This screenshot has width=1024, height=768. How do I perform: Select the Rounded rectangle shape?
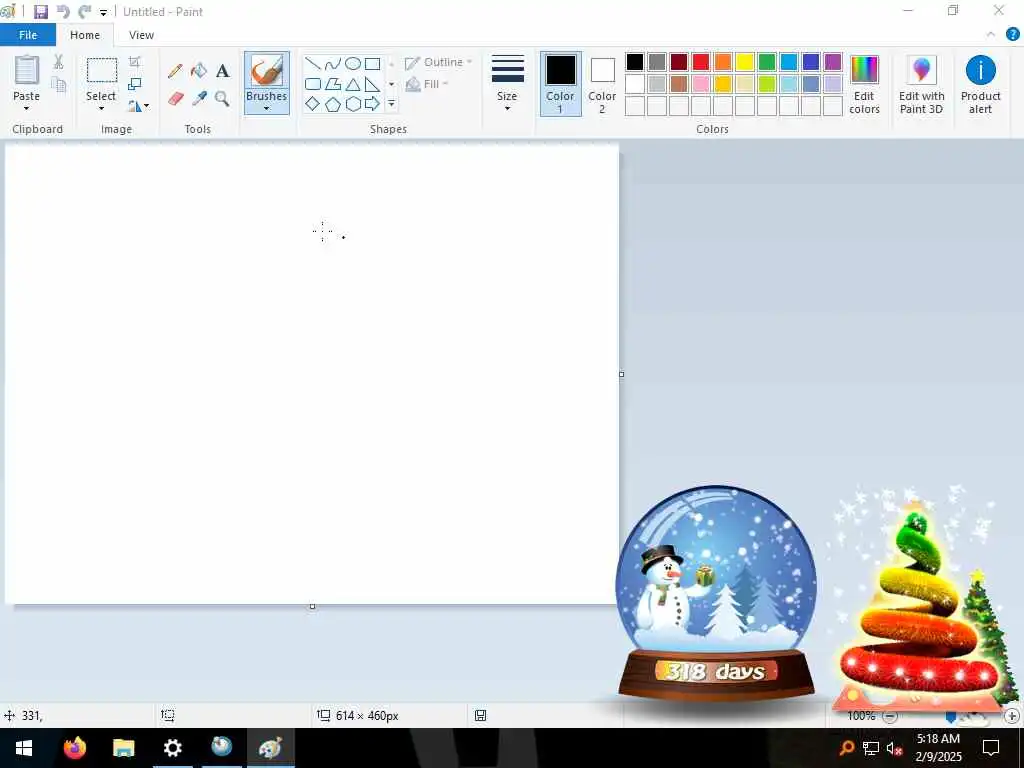point(313,84)
